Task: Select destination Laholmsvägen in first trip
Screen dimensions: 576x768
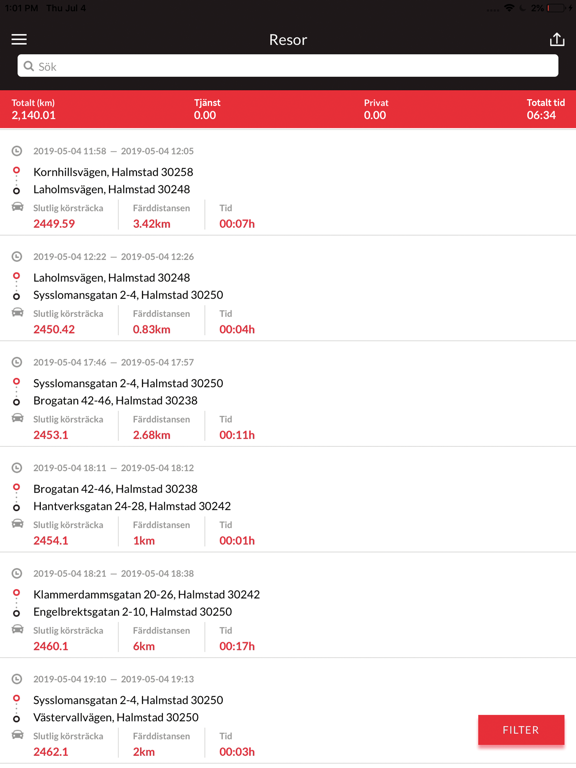Action: [x=112, y=189]
